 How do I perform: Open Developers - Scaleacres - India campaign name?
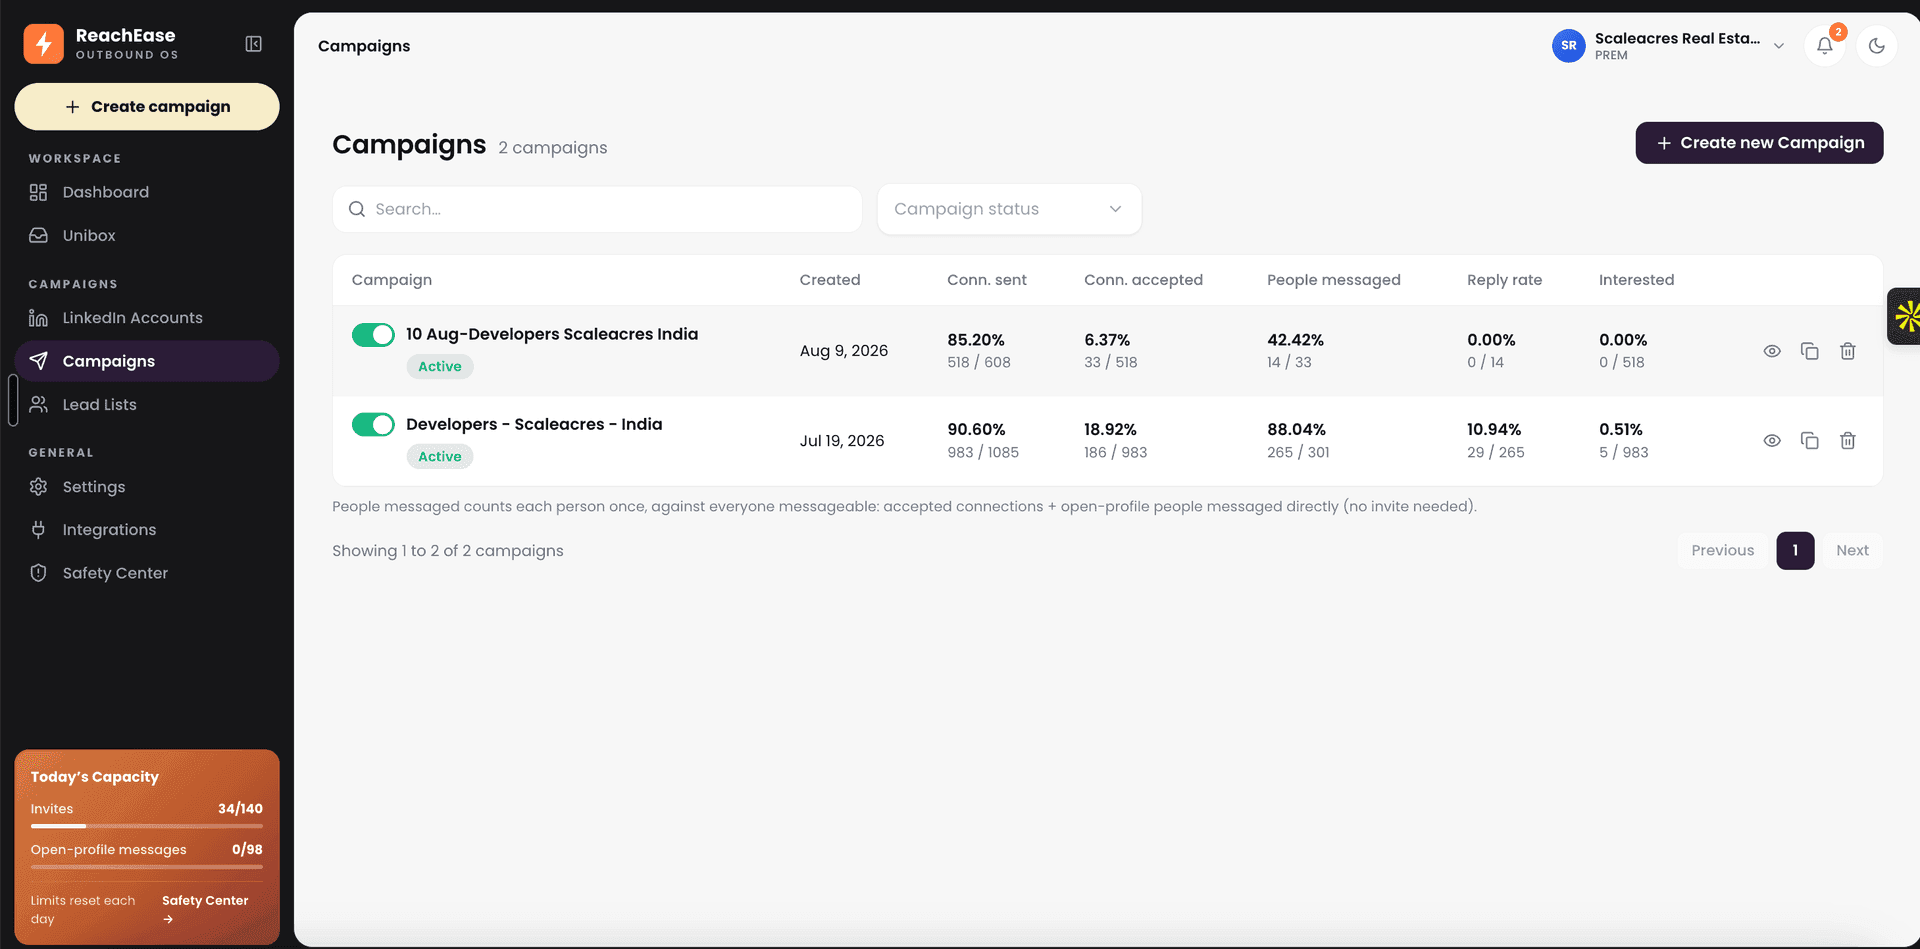click(534, 424)
